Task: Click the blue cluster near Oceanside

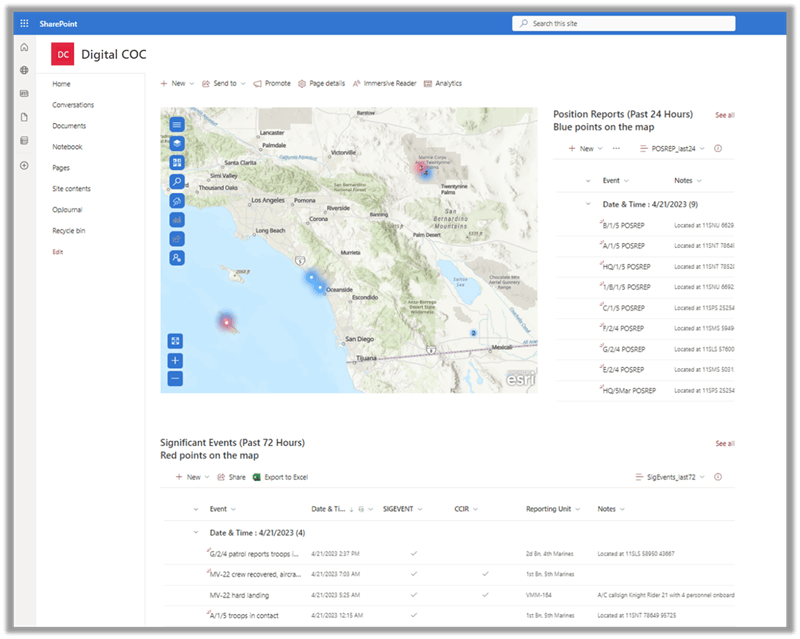Action: (315, 283)
